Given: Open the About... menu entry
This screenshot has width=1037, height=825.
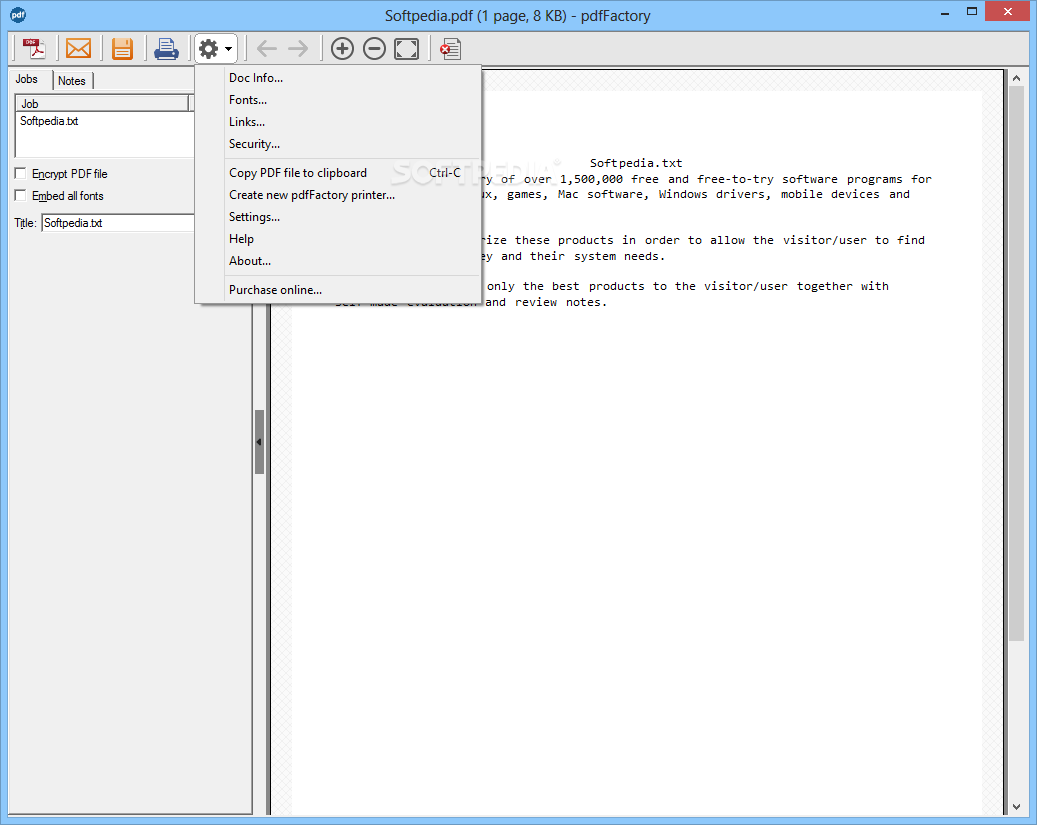Looking at the screenshot, I should (x=338, y=261).
